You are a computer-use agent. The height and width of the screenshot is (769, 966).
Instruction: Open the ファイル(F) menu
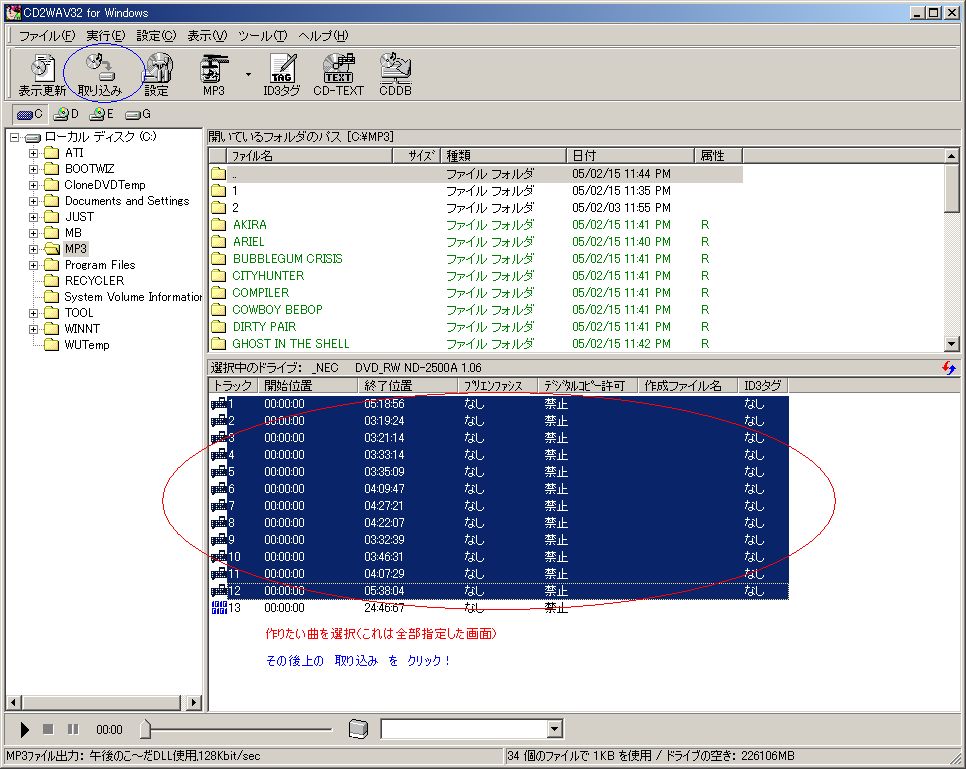pyautogui.click(x=46, y=36)
